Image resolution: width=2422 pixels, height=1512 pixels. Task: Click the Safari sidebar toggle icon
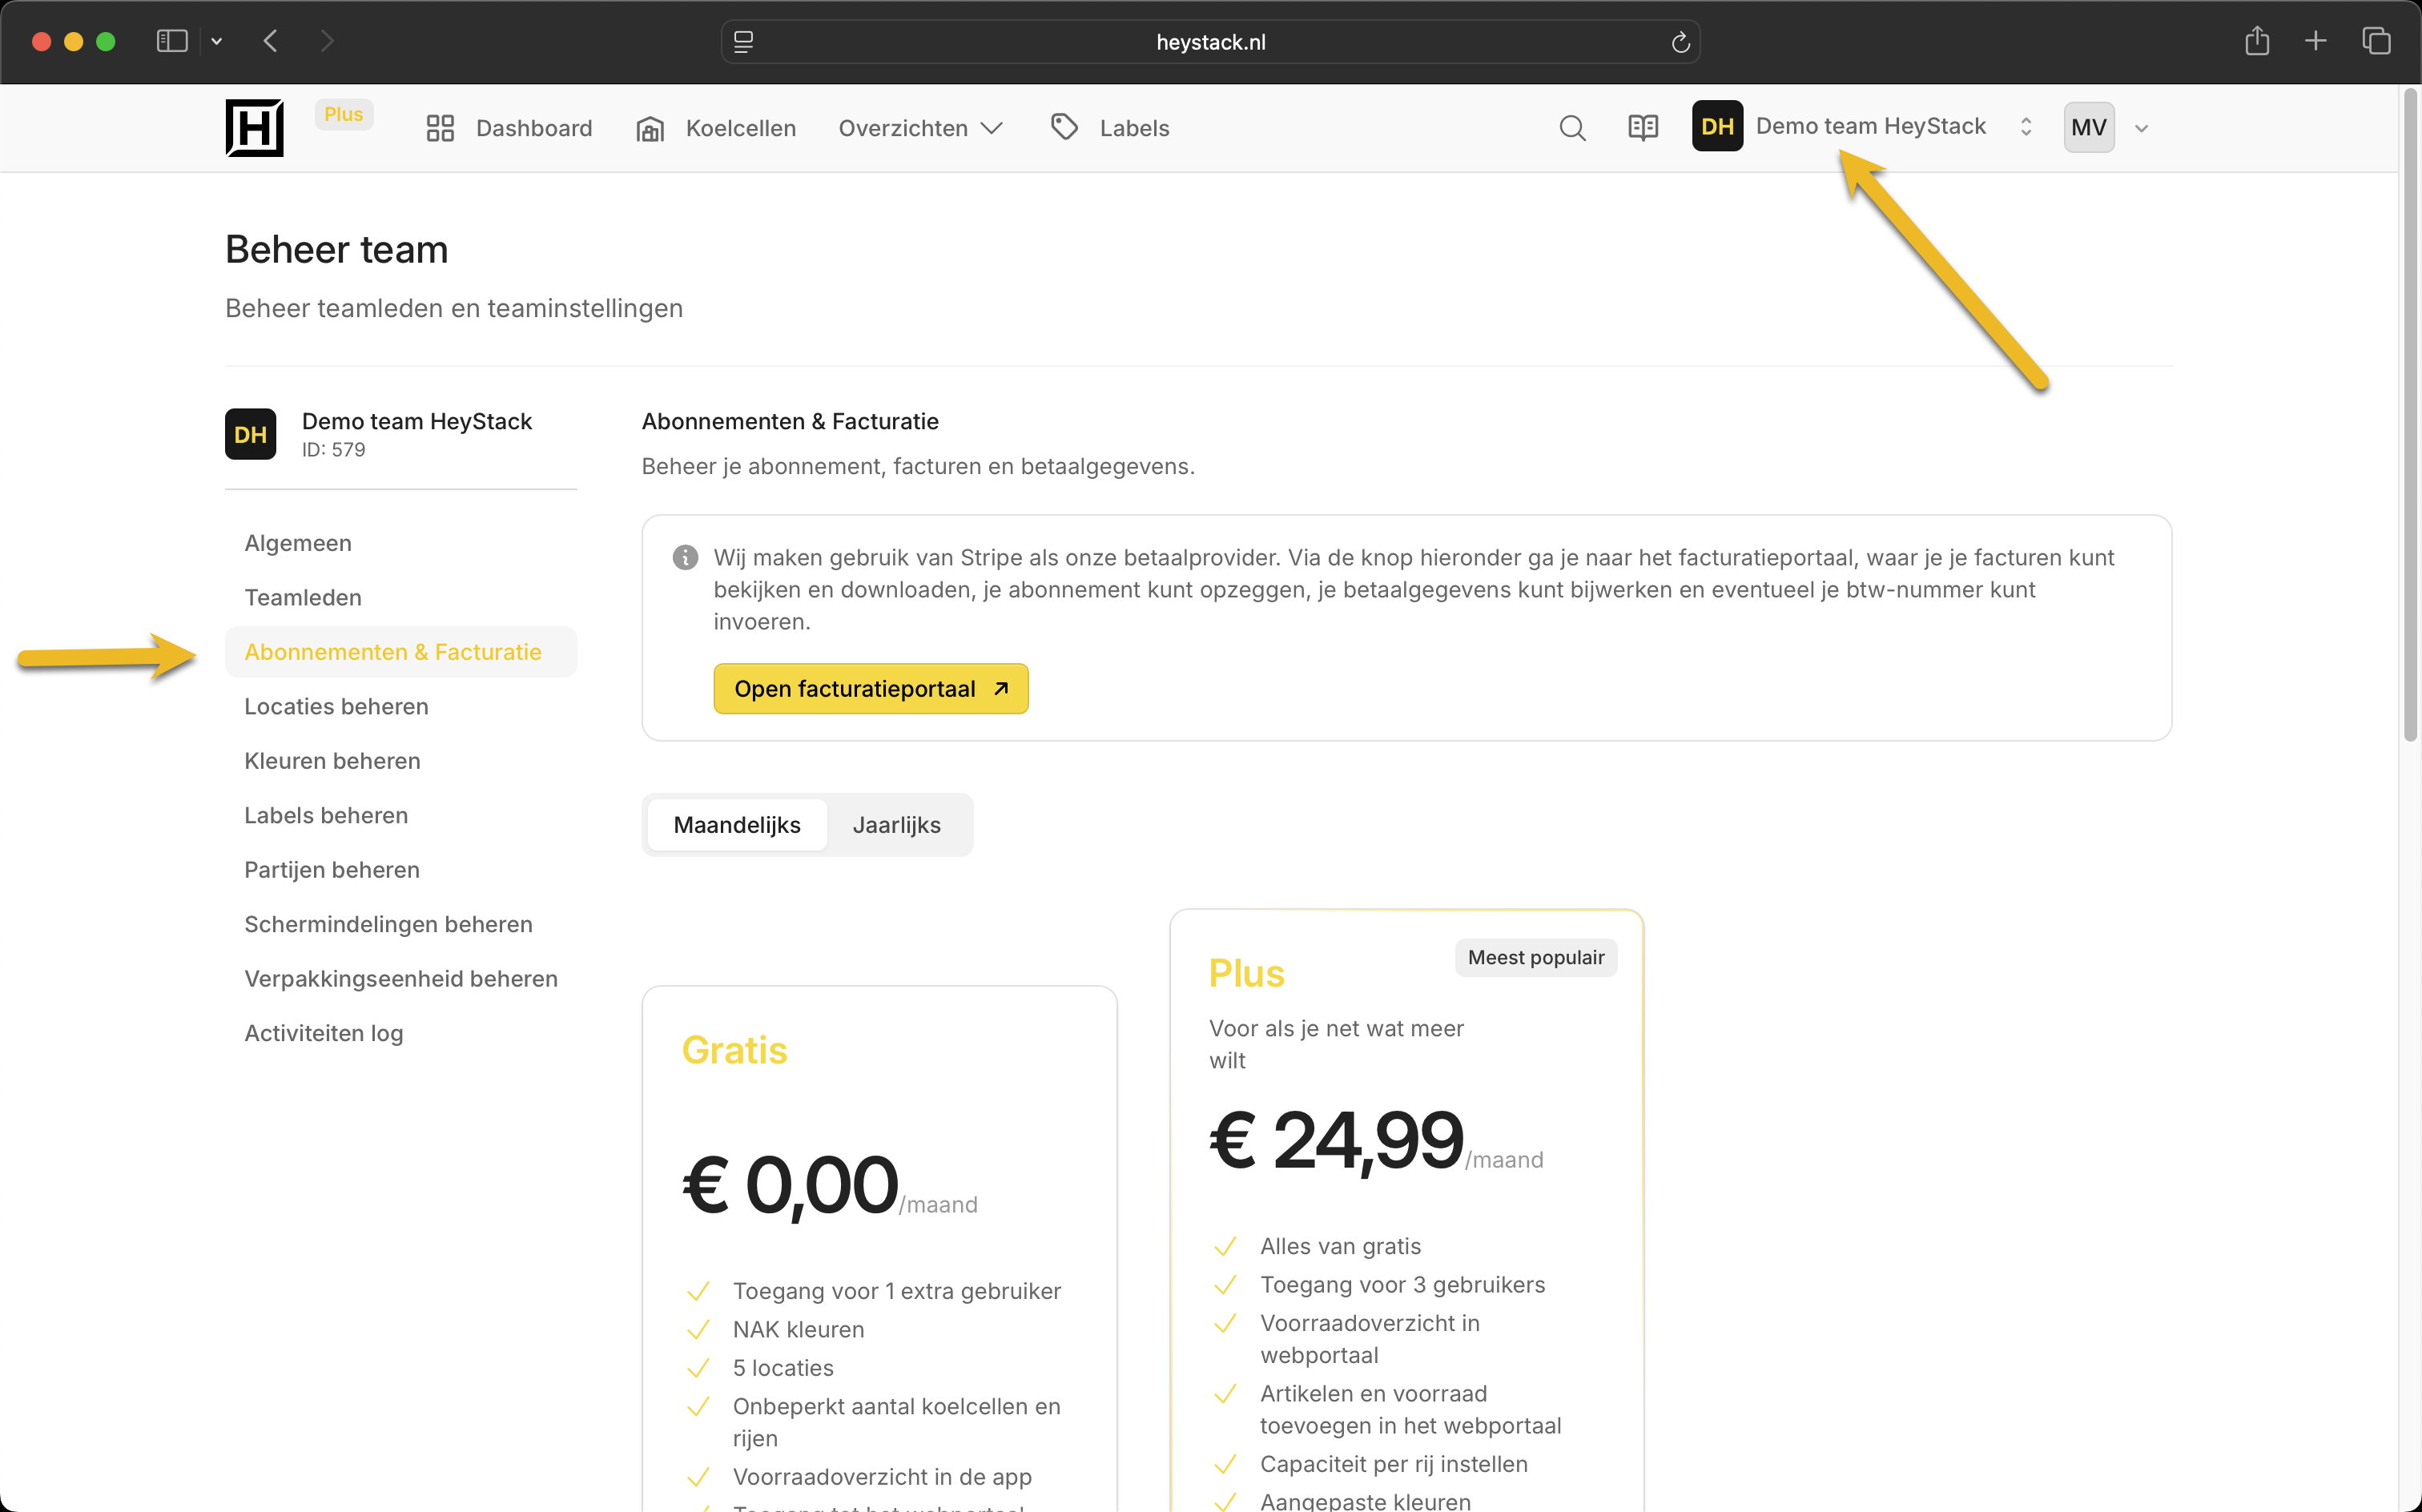pos(172,41)
